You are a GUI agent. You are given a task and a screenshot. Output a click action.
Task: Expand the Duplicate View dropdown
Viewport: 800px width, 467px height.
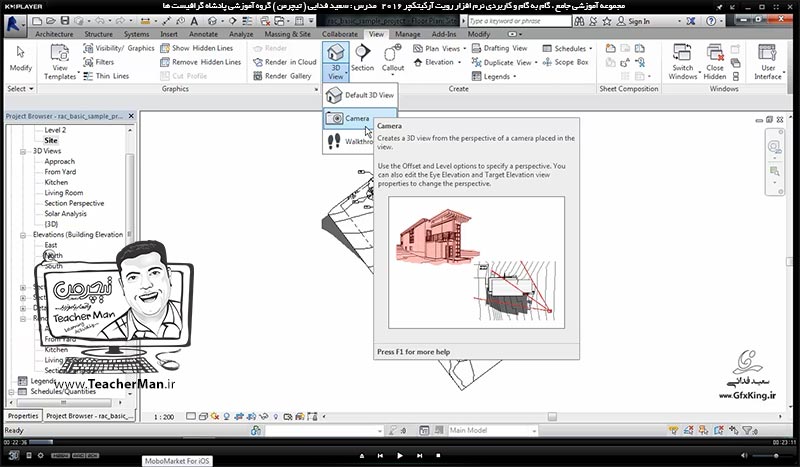click(x=536, y=62)
